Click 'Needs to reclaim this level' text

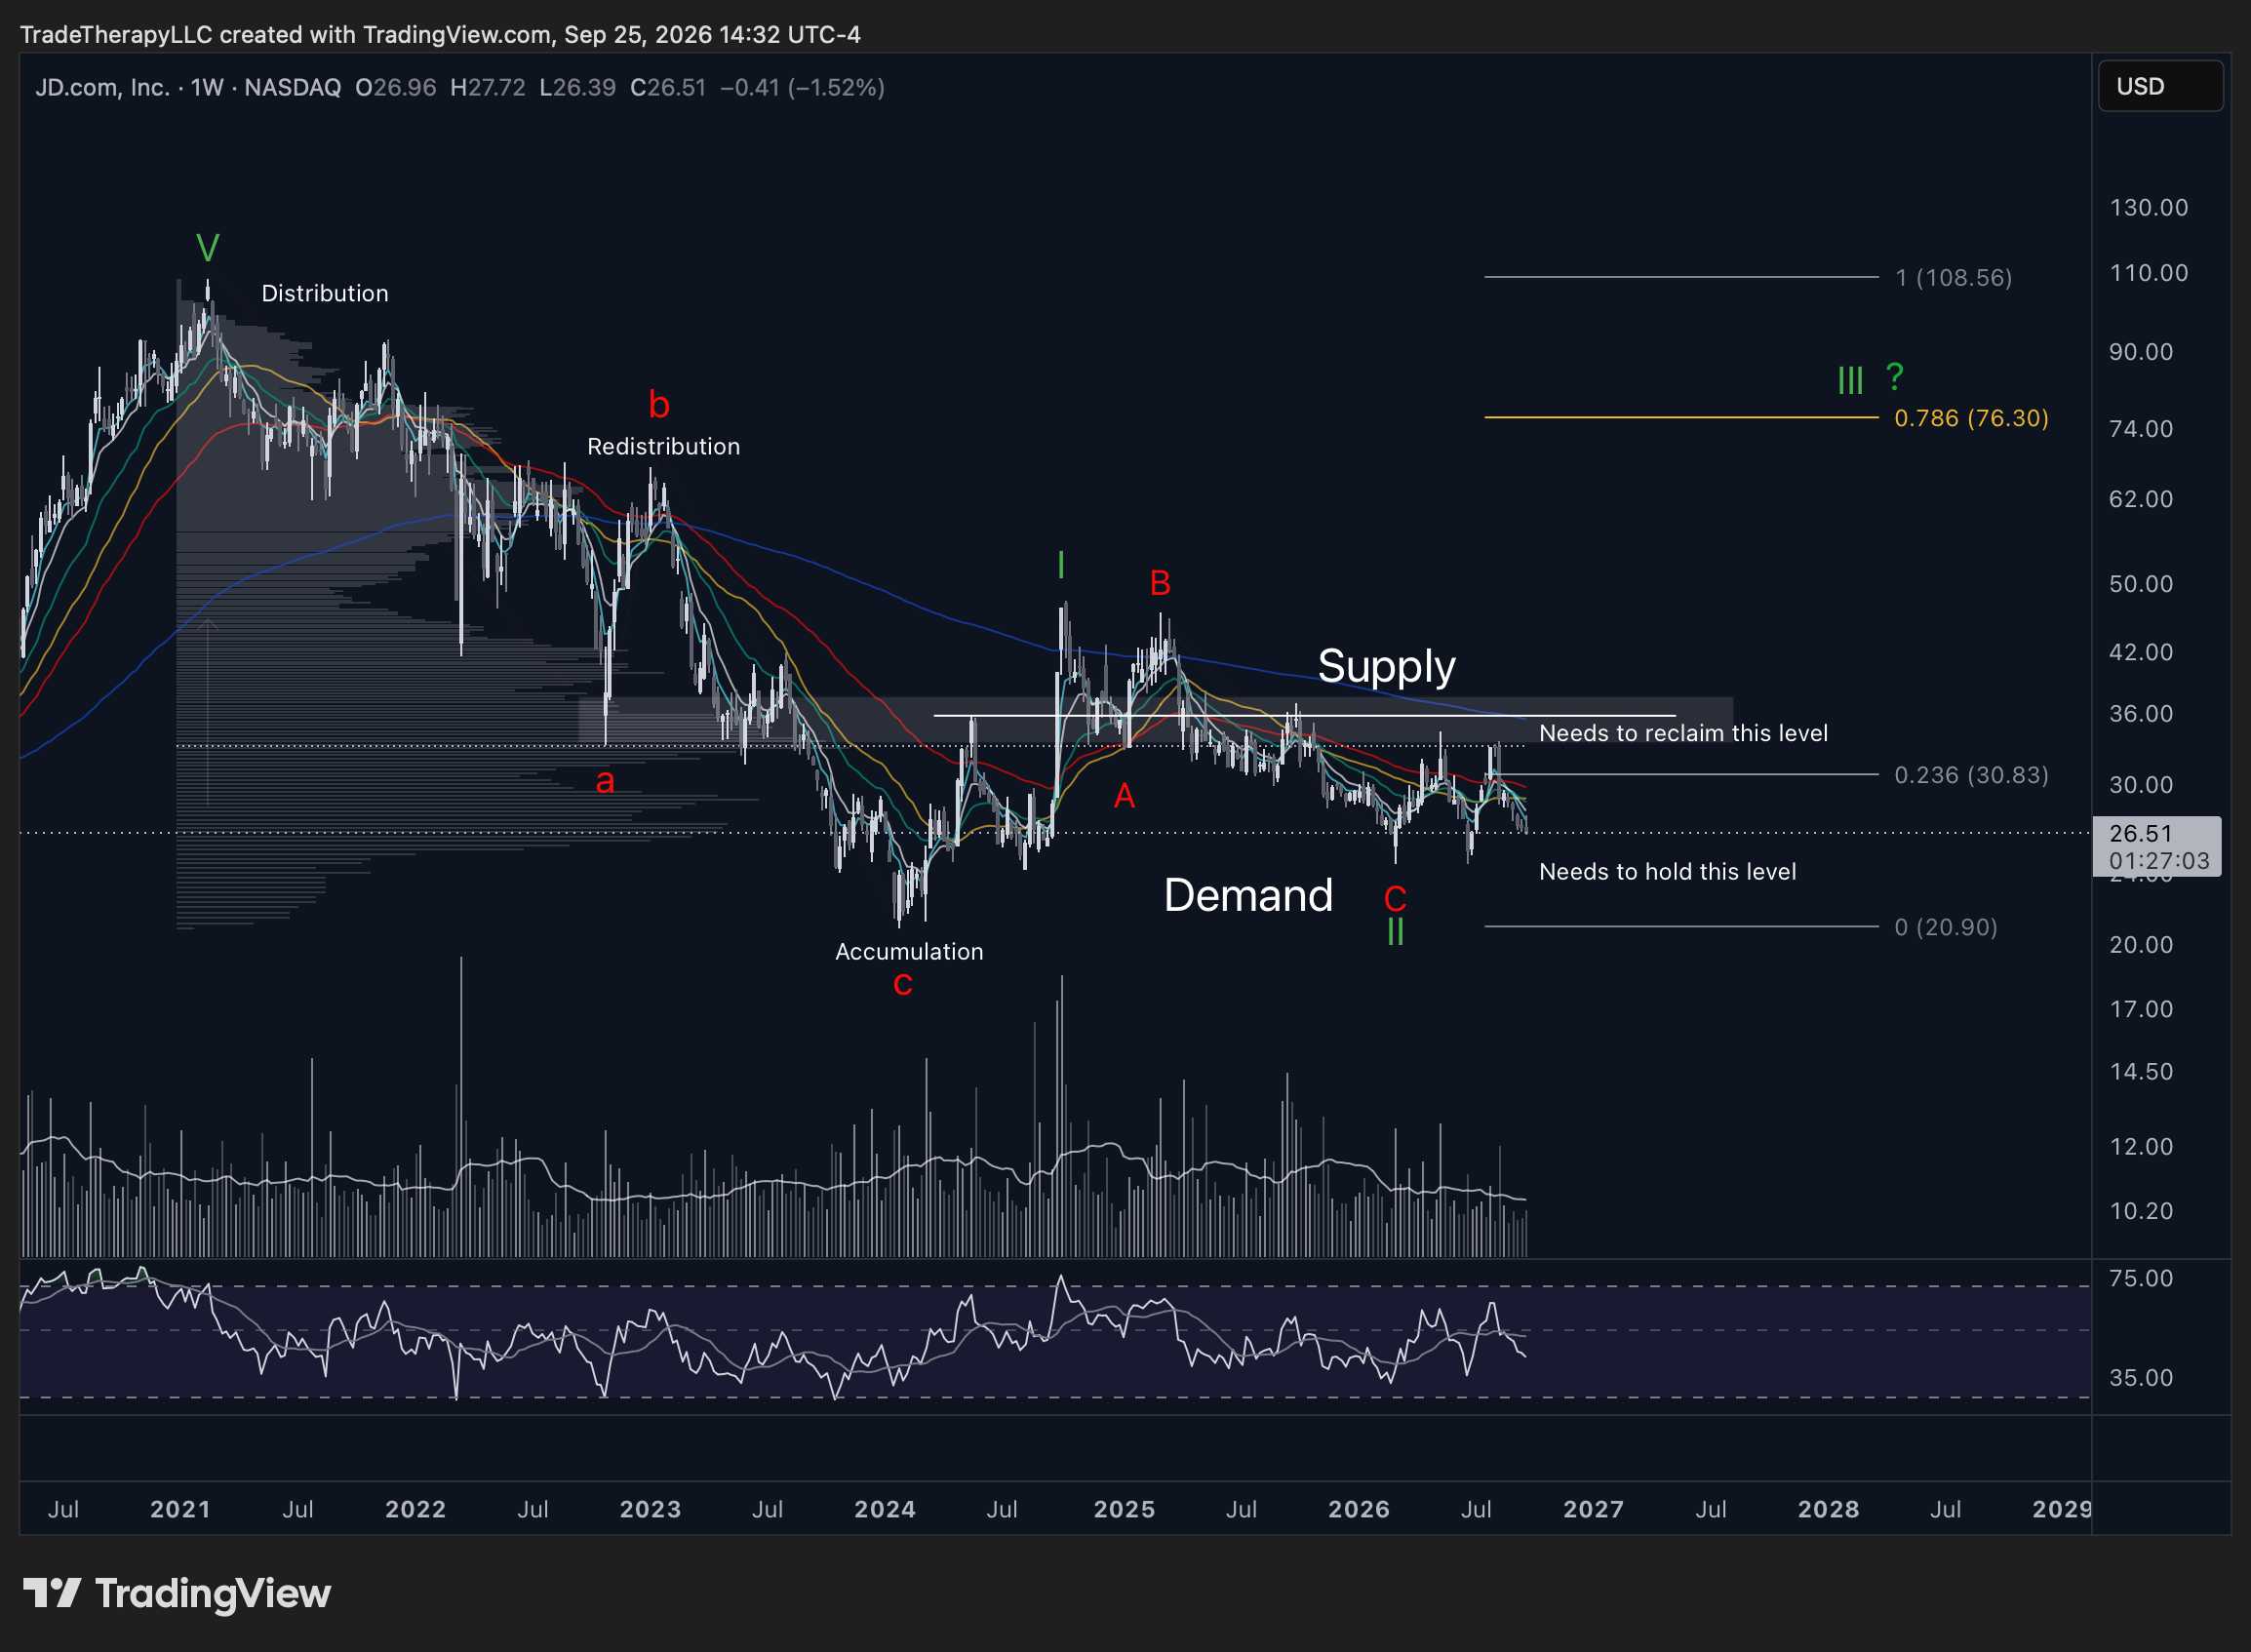(1683, 733)
